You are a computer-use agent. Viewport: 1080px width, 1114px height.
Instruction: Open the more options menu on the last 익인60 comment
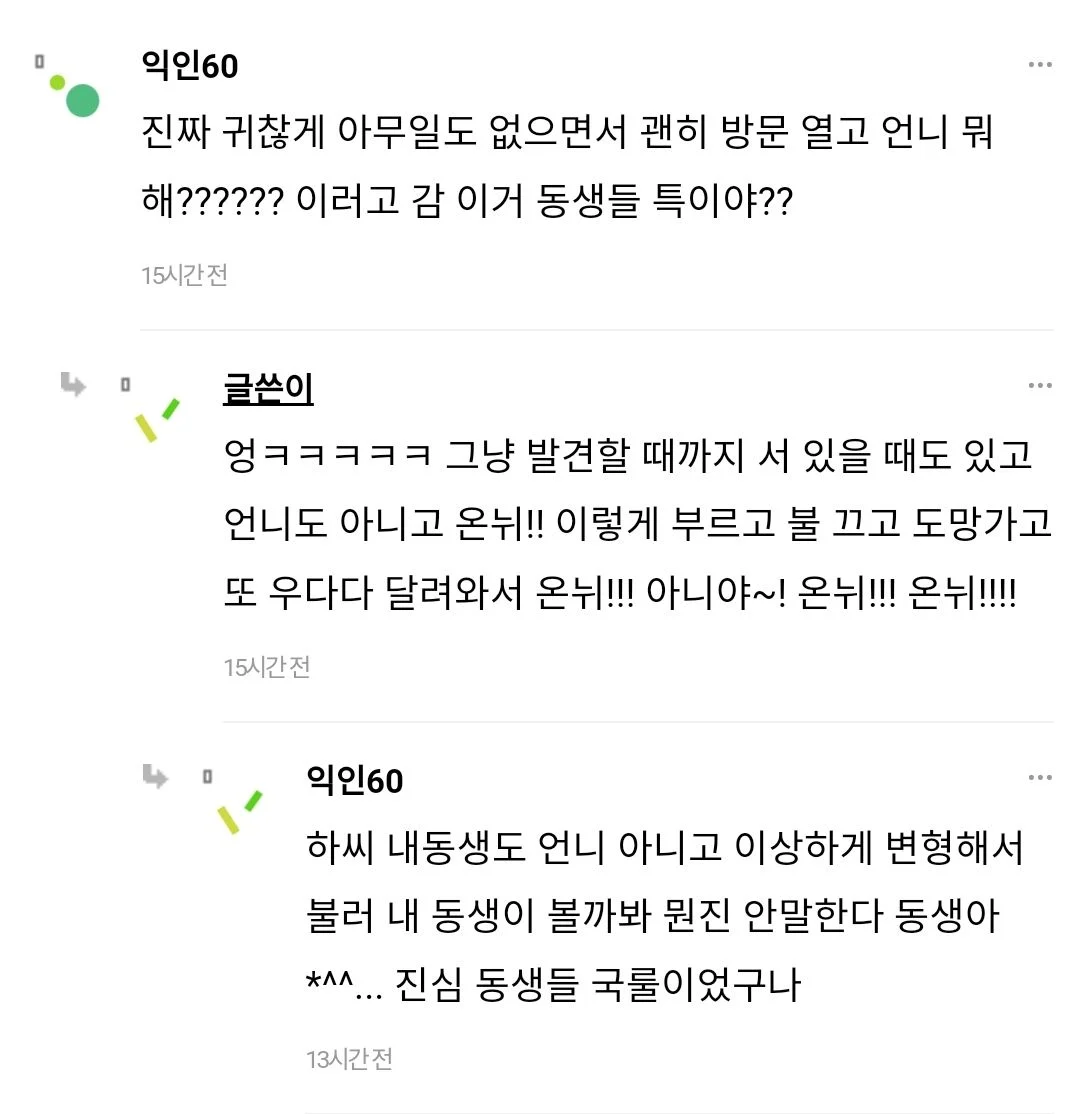point(1042,776)
